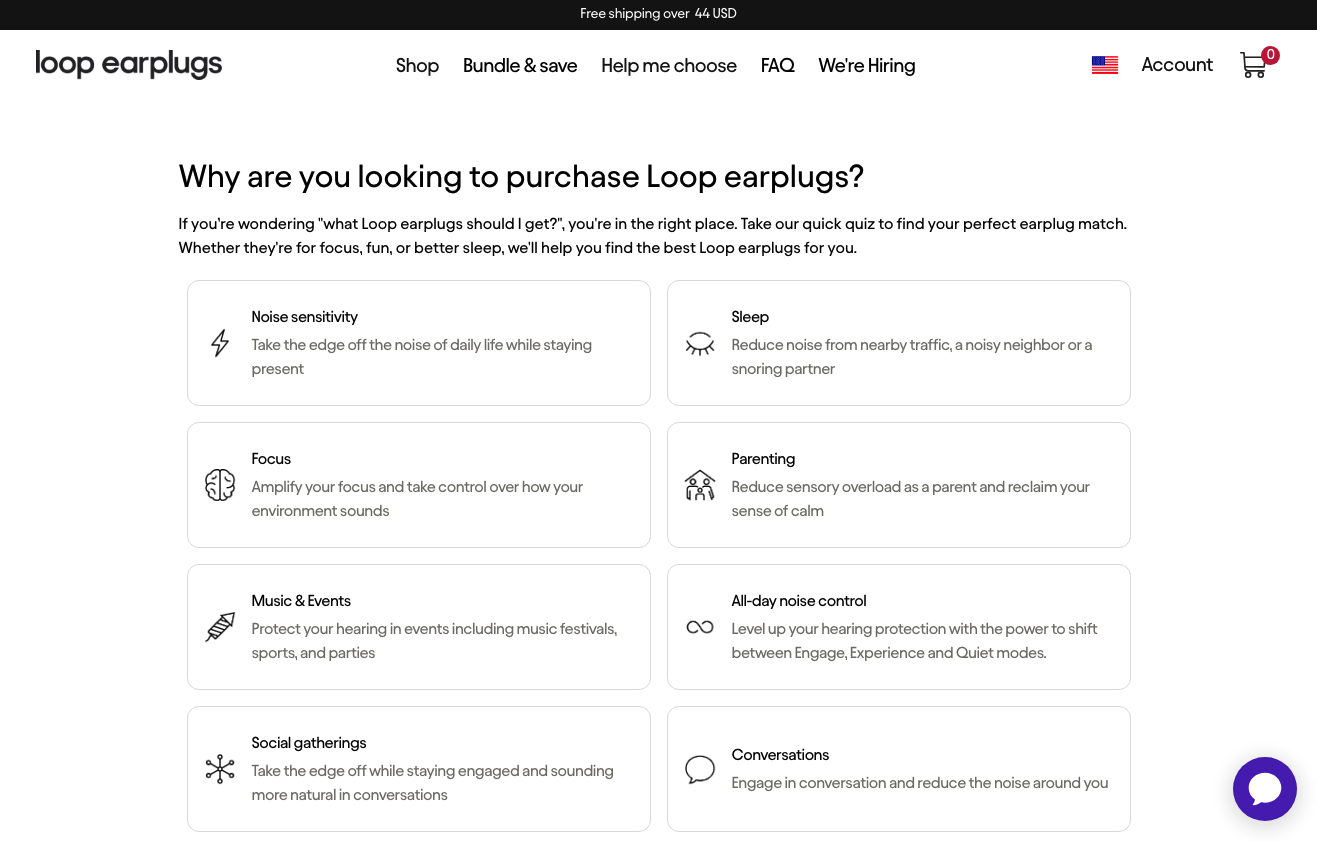Click the speech bubble Conversations icon
The image size is (1317, 841).
700,769
